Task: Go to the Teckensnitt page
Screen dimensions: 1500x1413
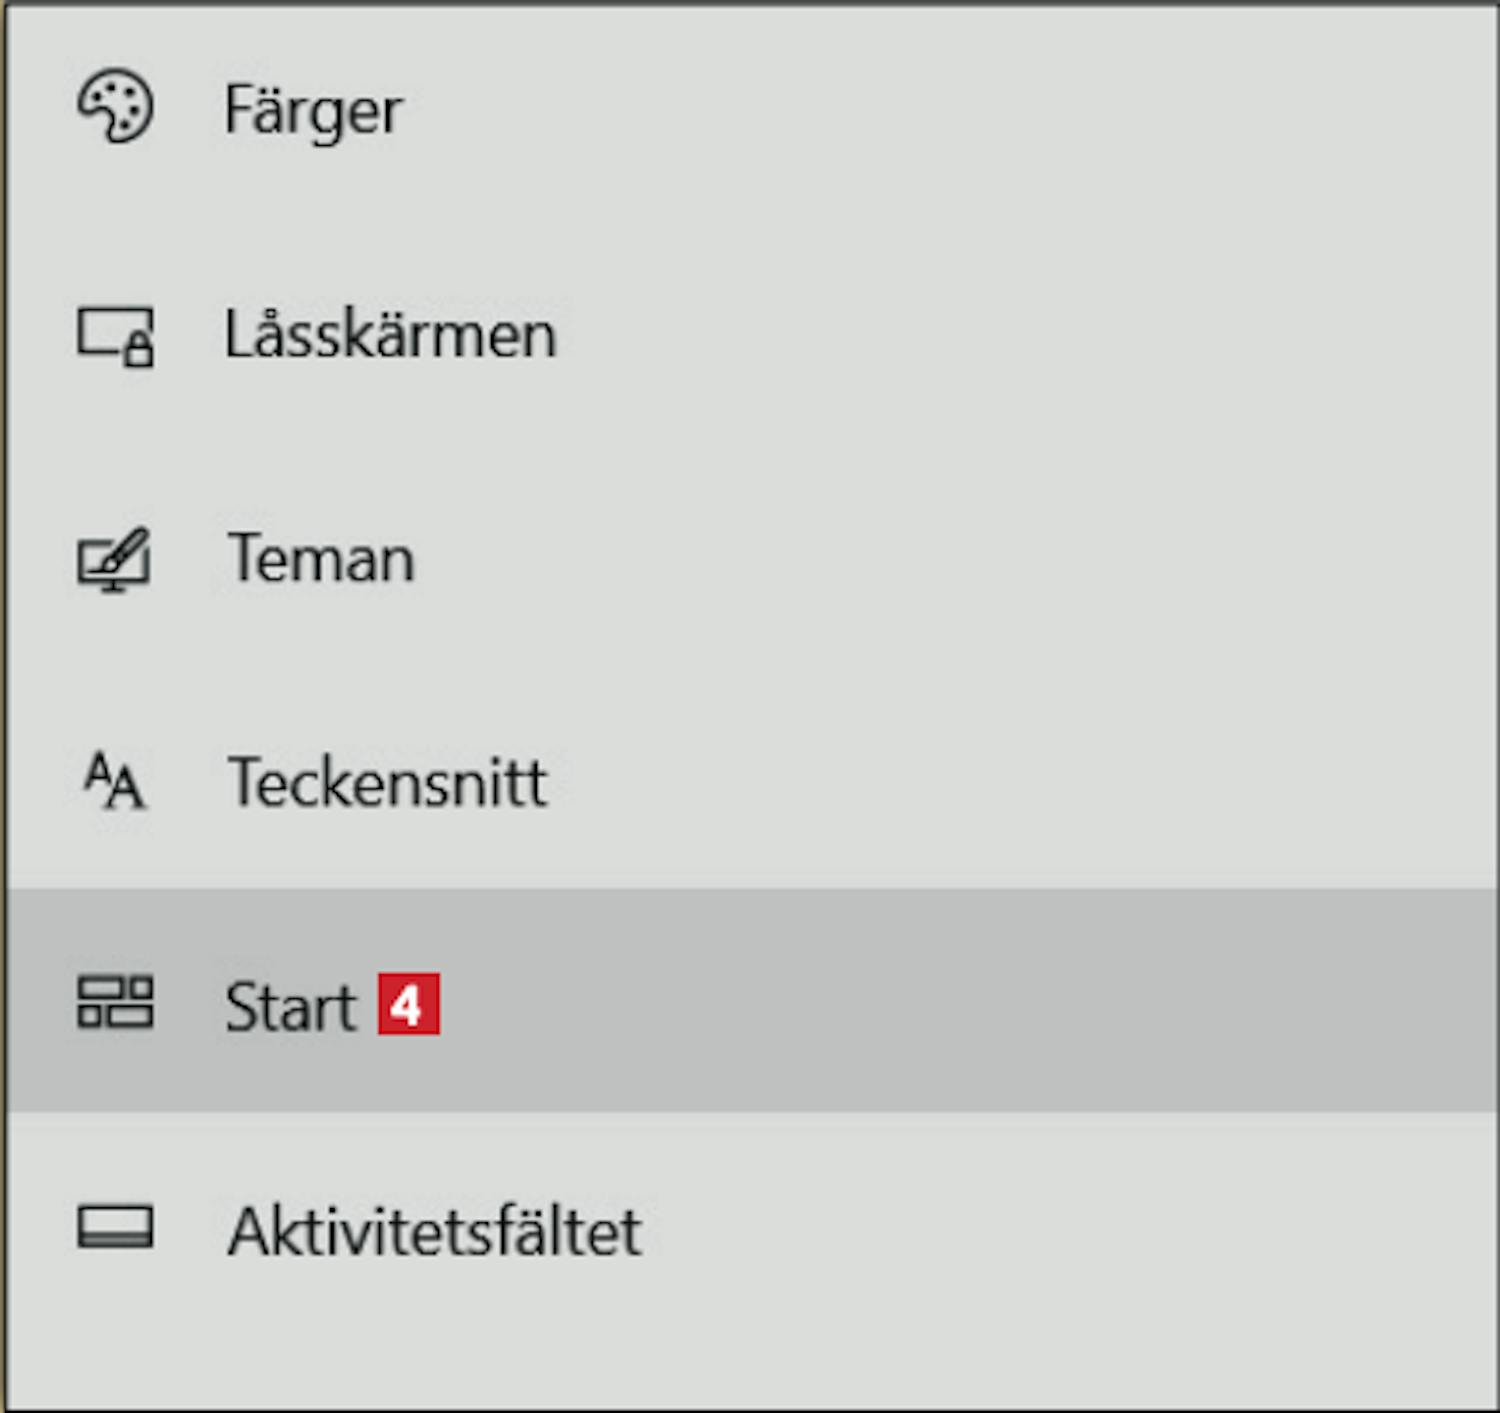Action: tap(387, 782)
